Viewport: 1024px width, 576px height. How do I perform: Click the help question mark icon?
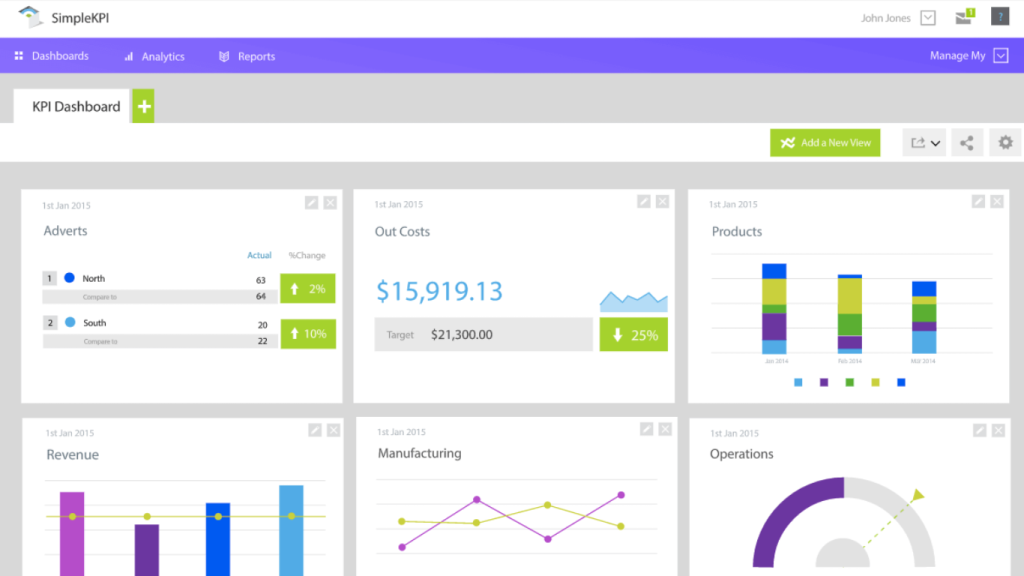click(1000, 17)
